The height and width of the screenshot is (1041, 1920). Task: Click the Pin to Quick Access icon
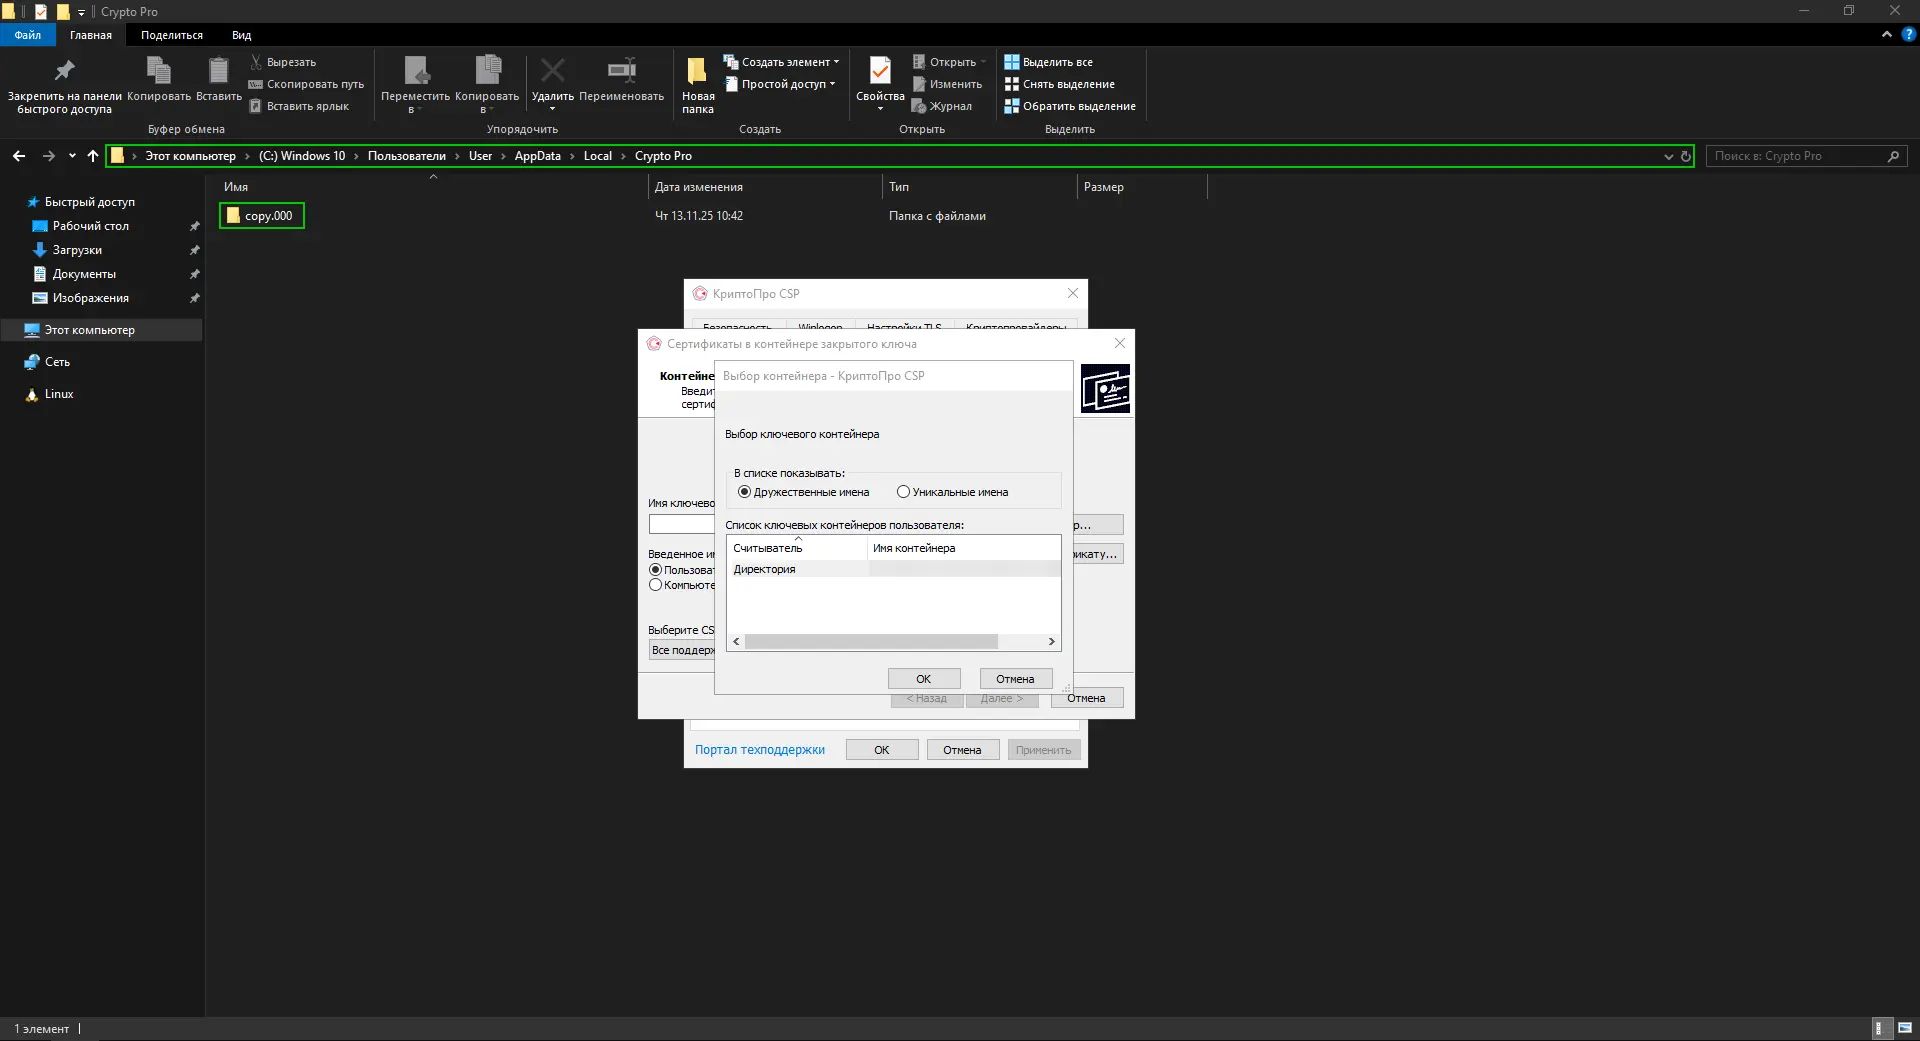pyautogui.click(x=64, y=71)
